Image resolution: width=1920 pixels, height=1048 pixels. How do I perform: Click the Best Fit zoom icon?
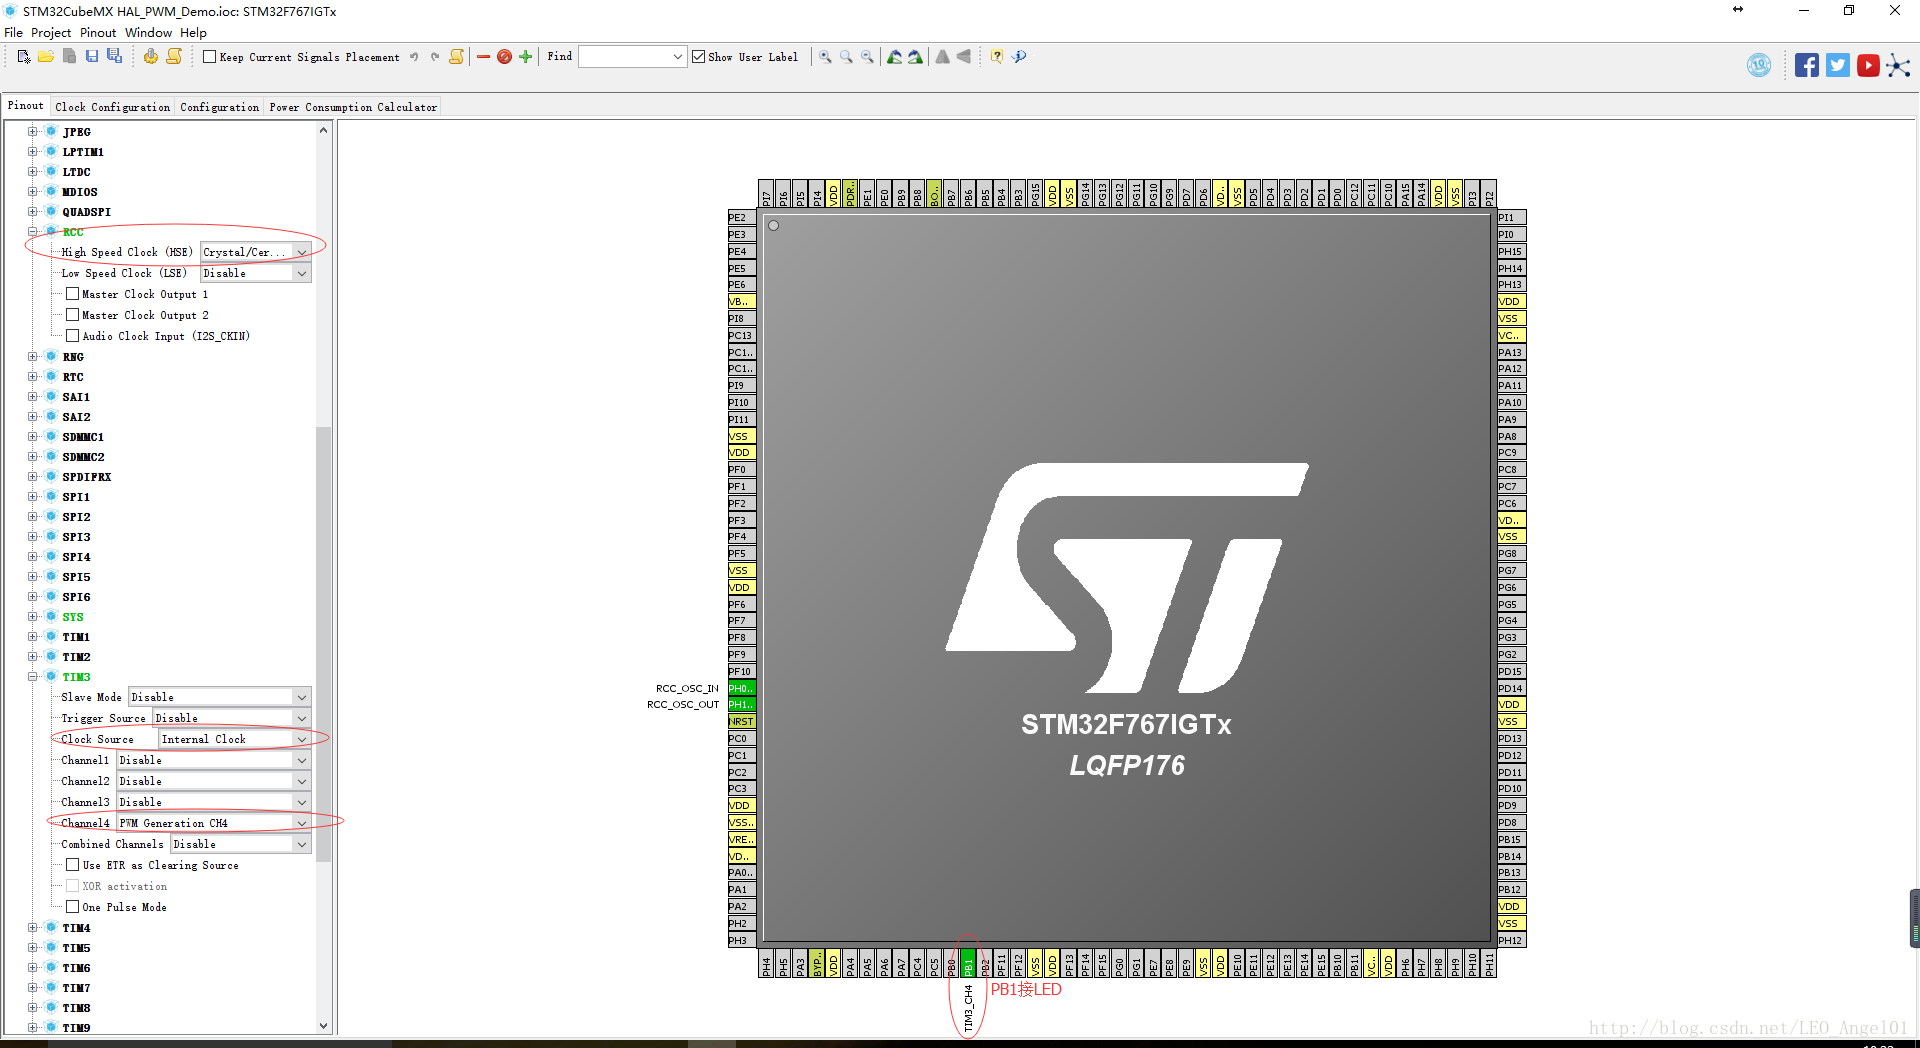pos(847,57)
